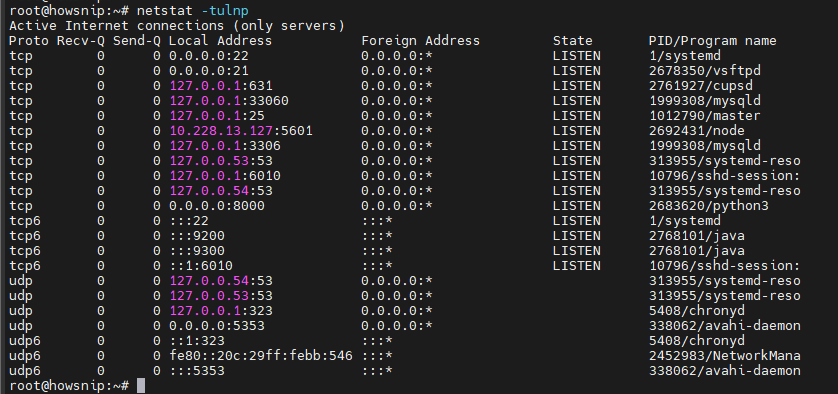Click the udp address 127.0.0.1:323
The width and height of the screenshot is (838, 394).
[221, 310]
